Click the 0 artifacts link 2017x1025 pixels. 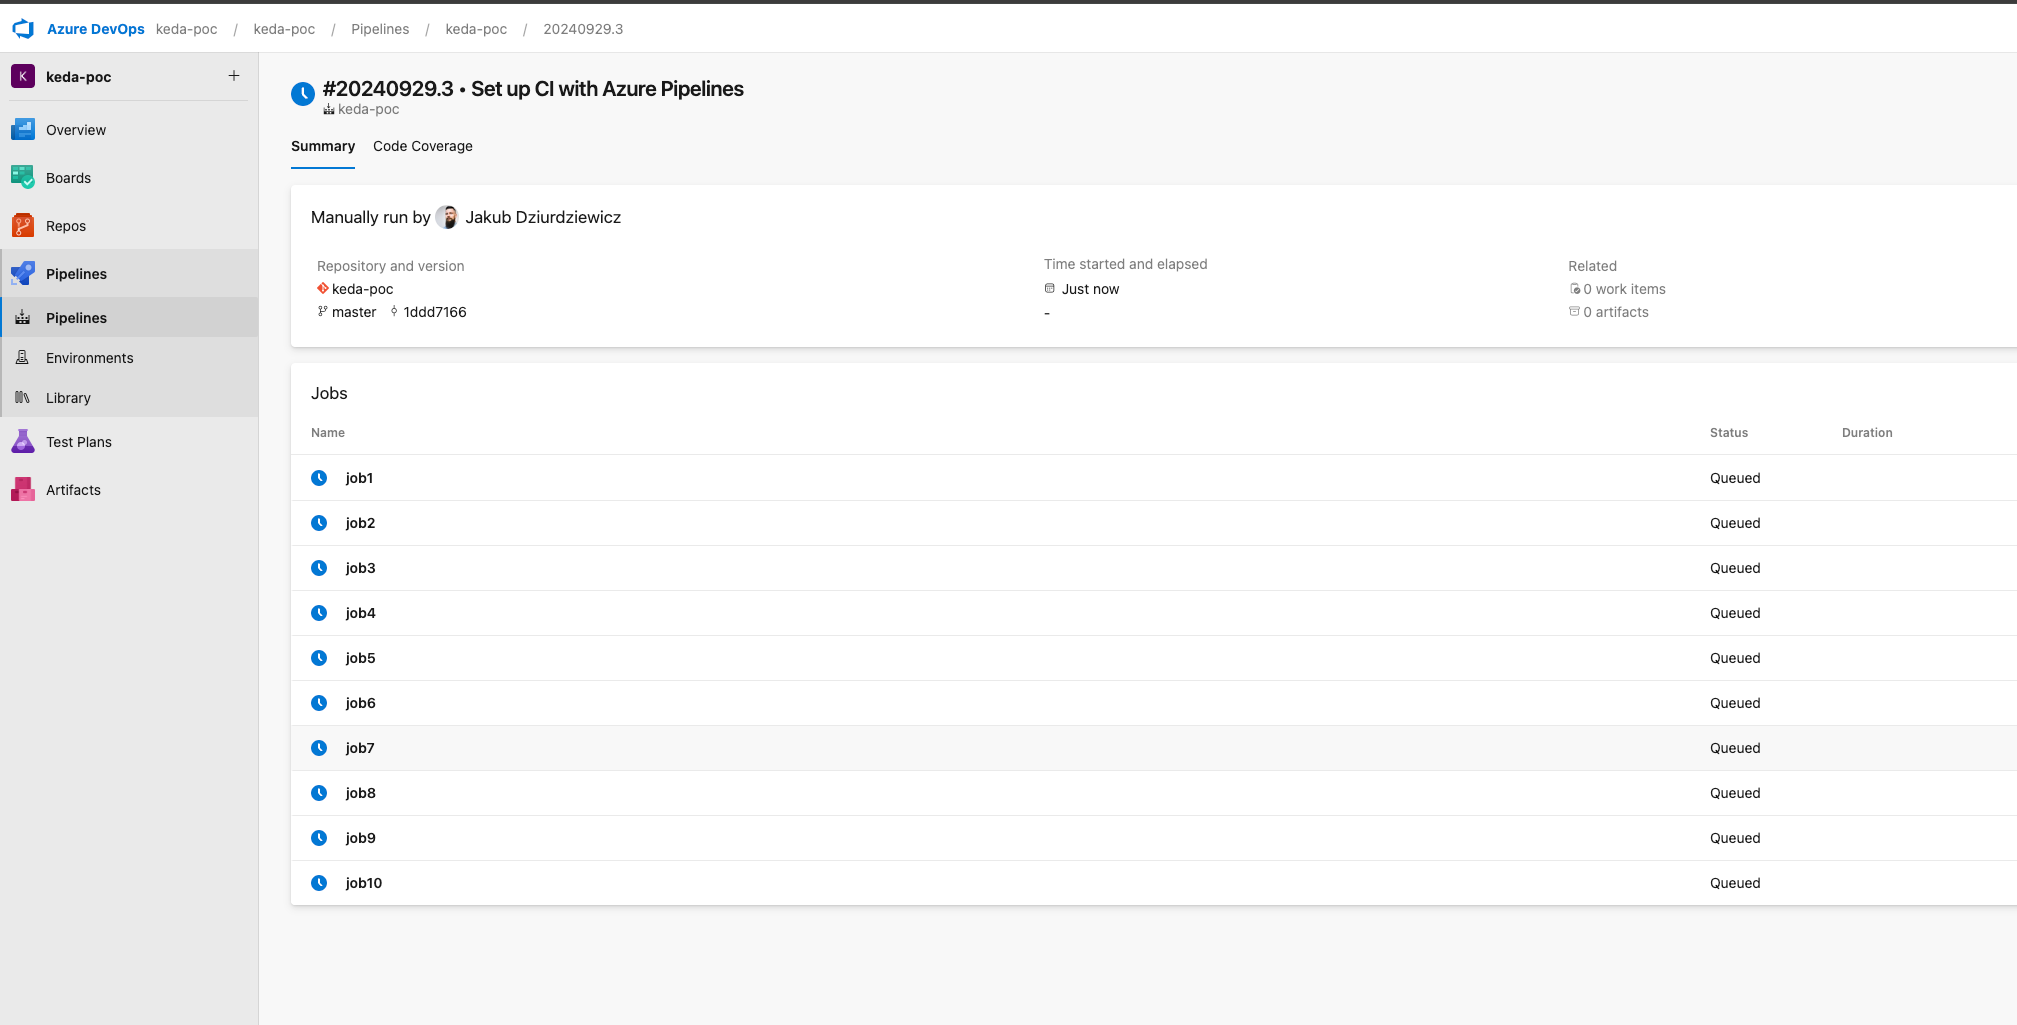click(1616, 312)
